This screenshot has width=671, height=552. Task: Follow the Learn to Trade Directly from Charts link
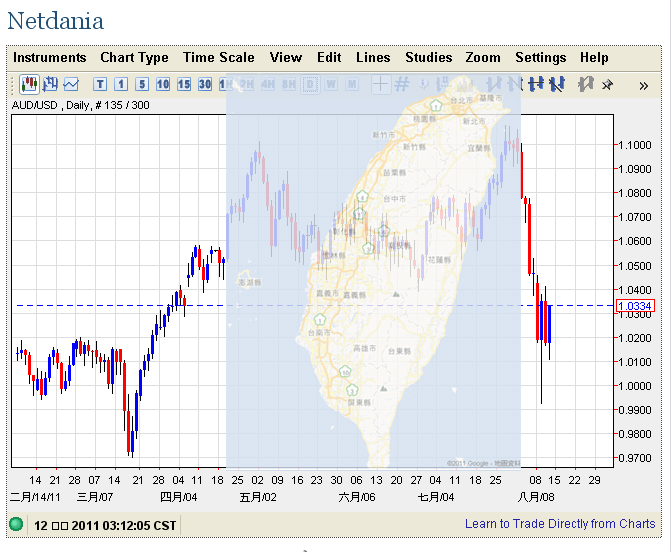560,524
